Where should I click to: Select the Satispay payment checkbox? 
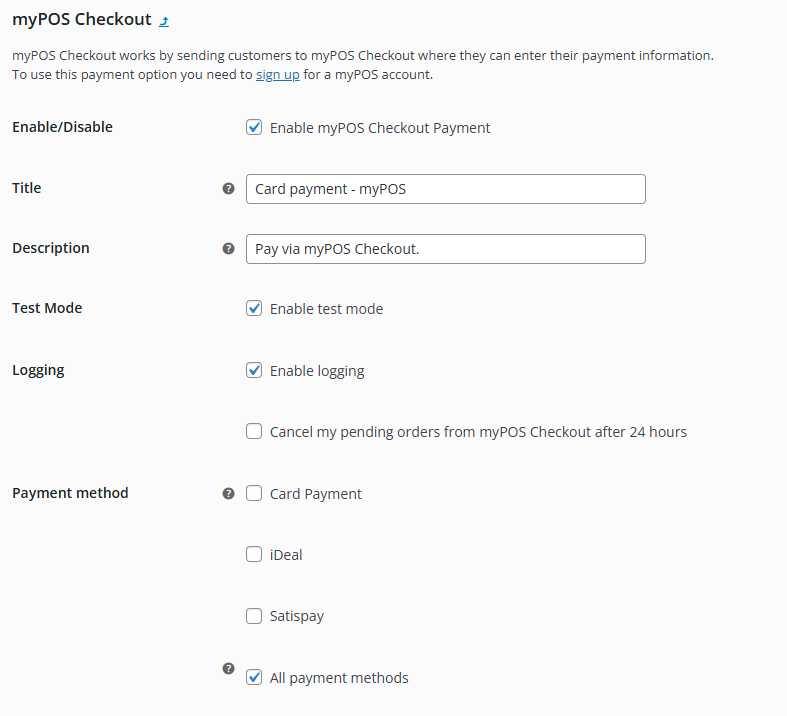click(x=254, y=616)
